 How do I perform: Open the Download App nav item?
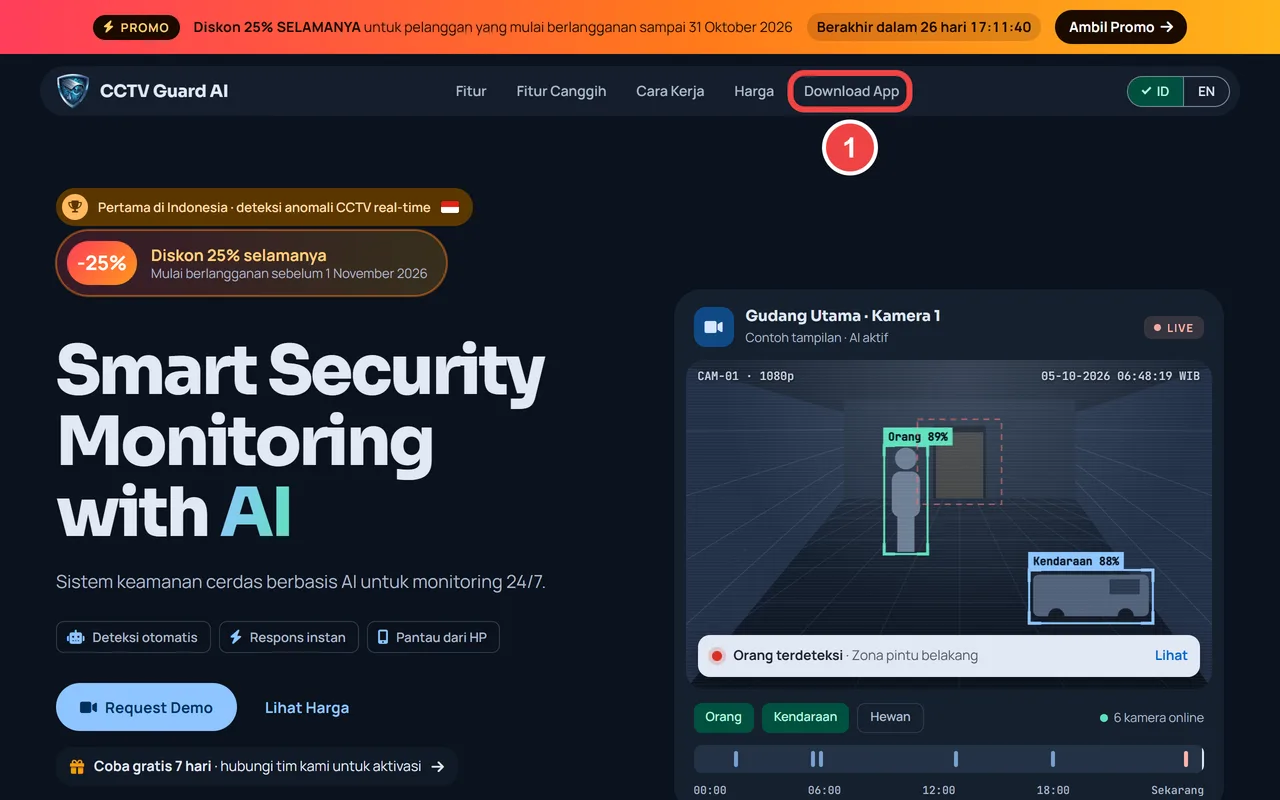851,91
